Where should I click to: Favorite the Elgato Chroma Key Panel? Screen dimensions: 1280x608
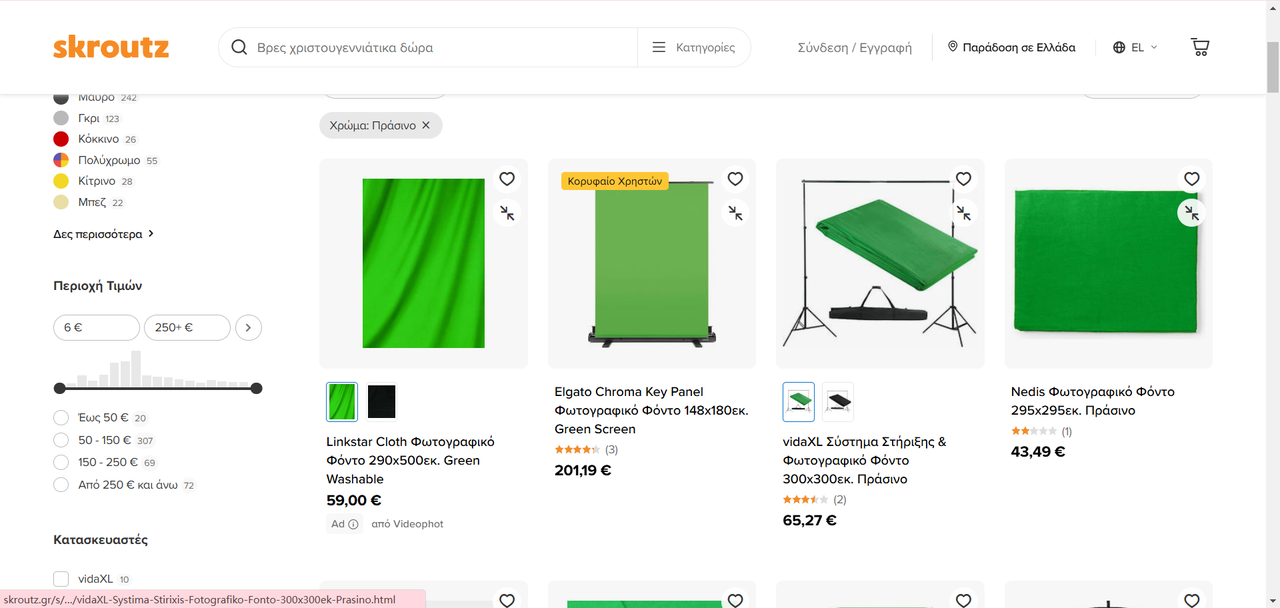pyautogui.click(x=735, y=179)
